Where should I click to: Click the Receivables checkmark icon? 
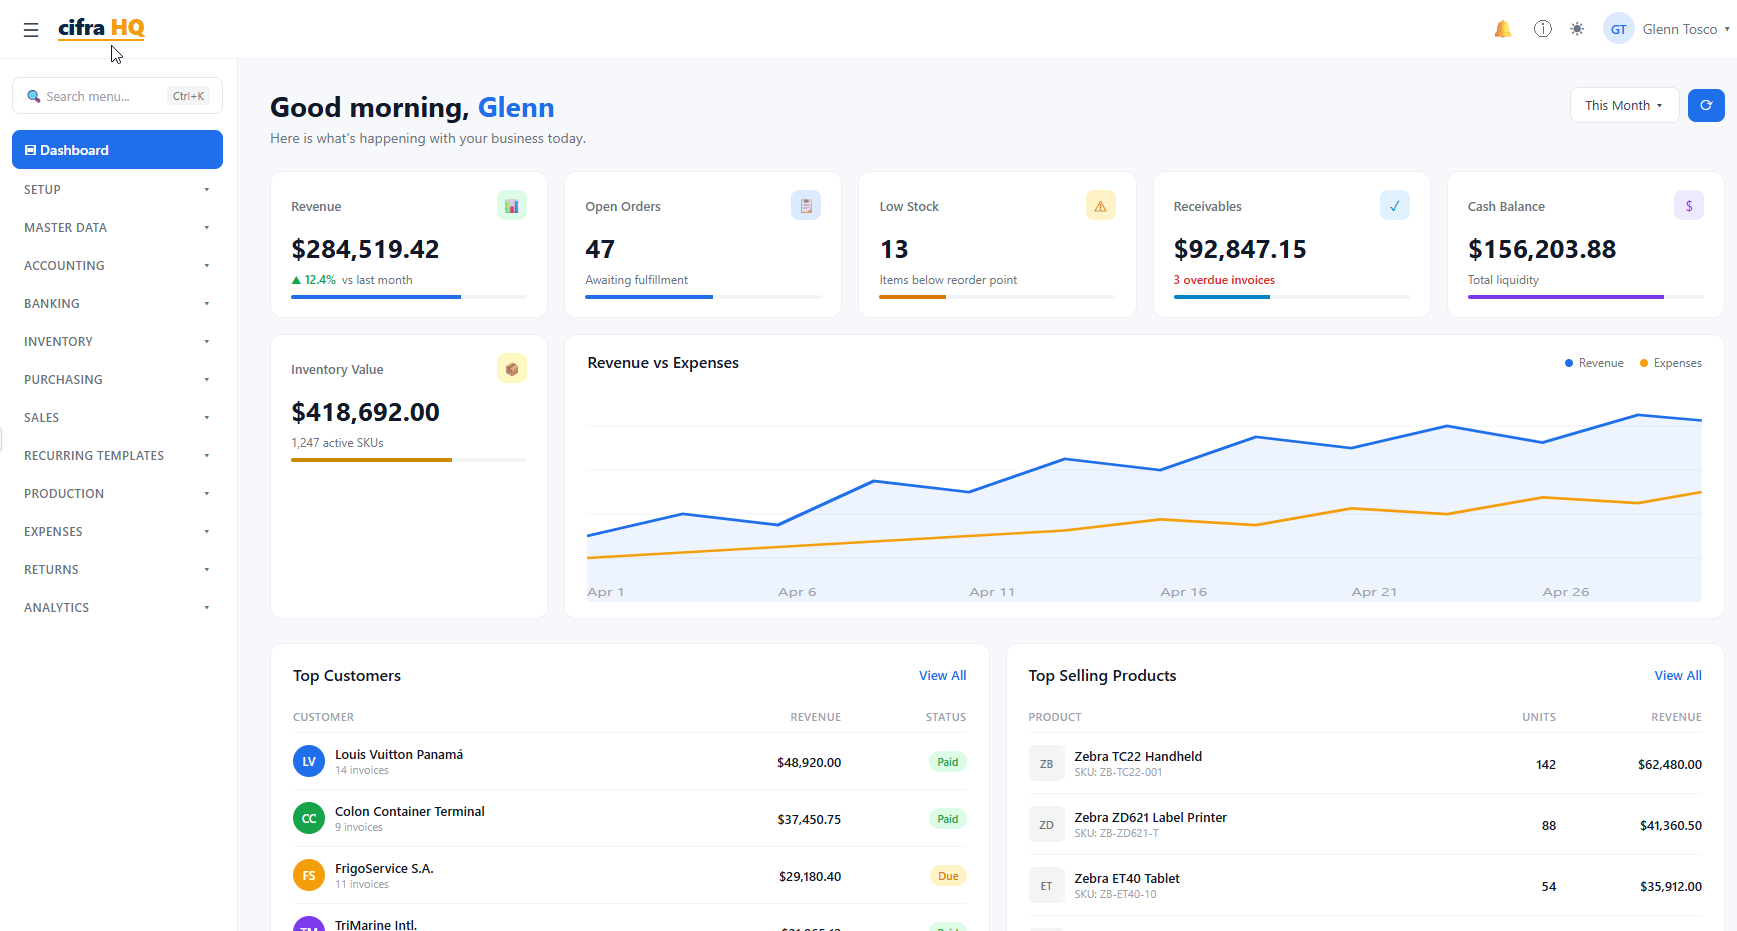tap(1394, 205)
